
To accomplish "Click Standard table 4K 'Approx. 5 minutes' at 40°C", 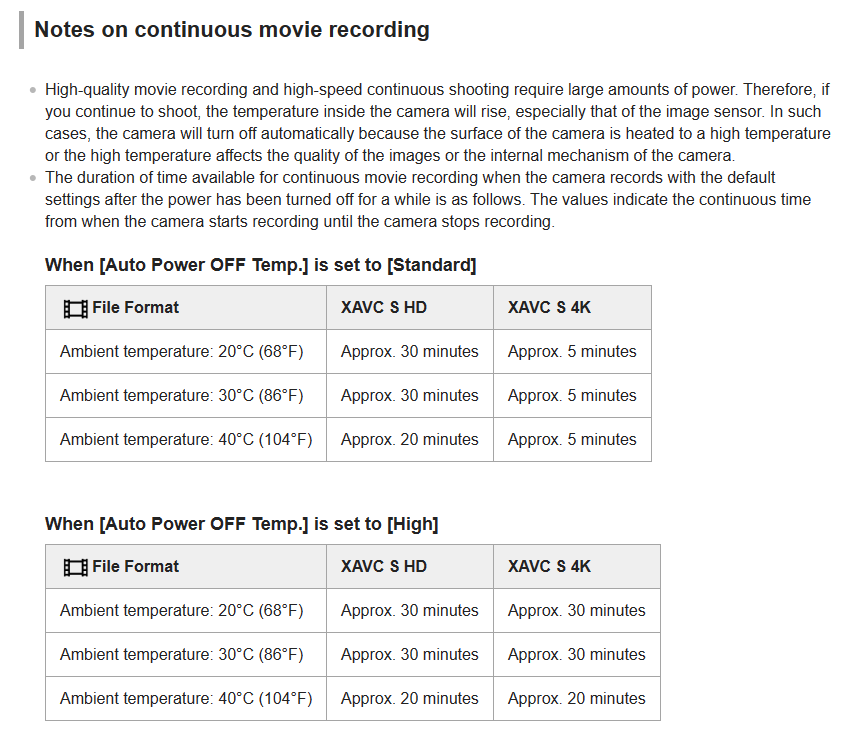I will click(x=572, y=439).
